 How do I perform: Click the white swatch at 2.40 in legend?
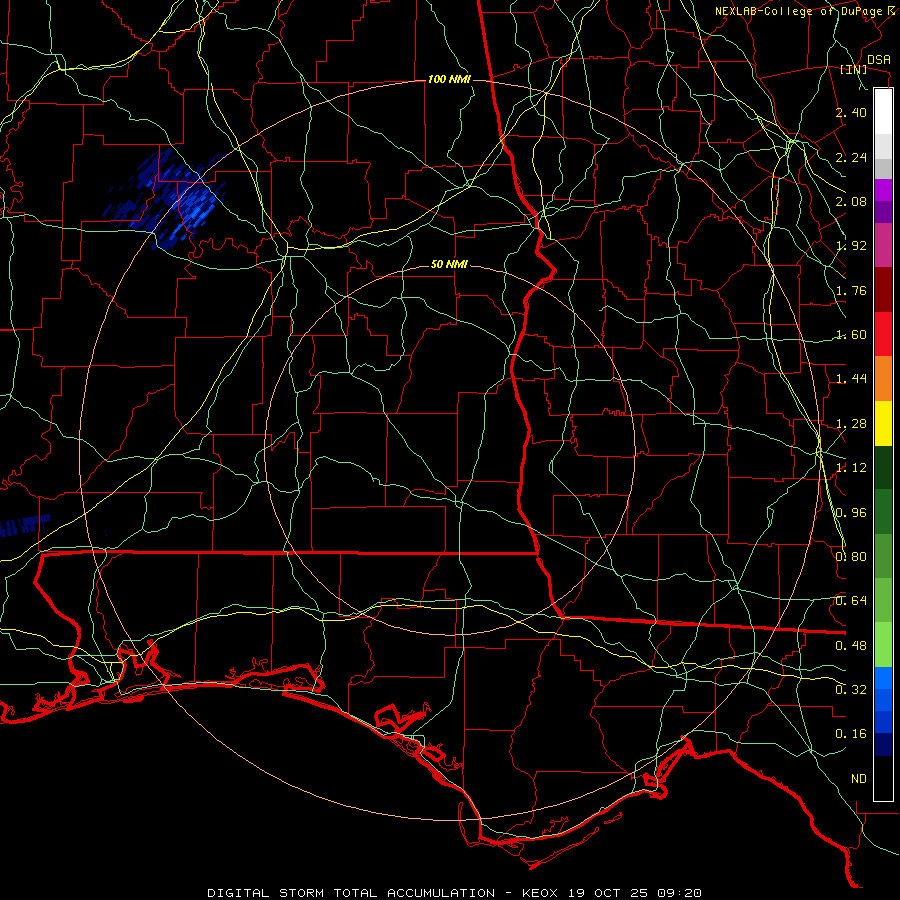(883, 111)
